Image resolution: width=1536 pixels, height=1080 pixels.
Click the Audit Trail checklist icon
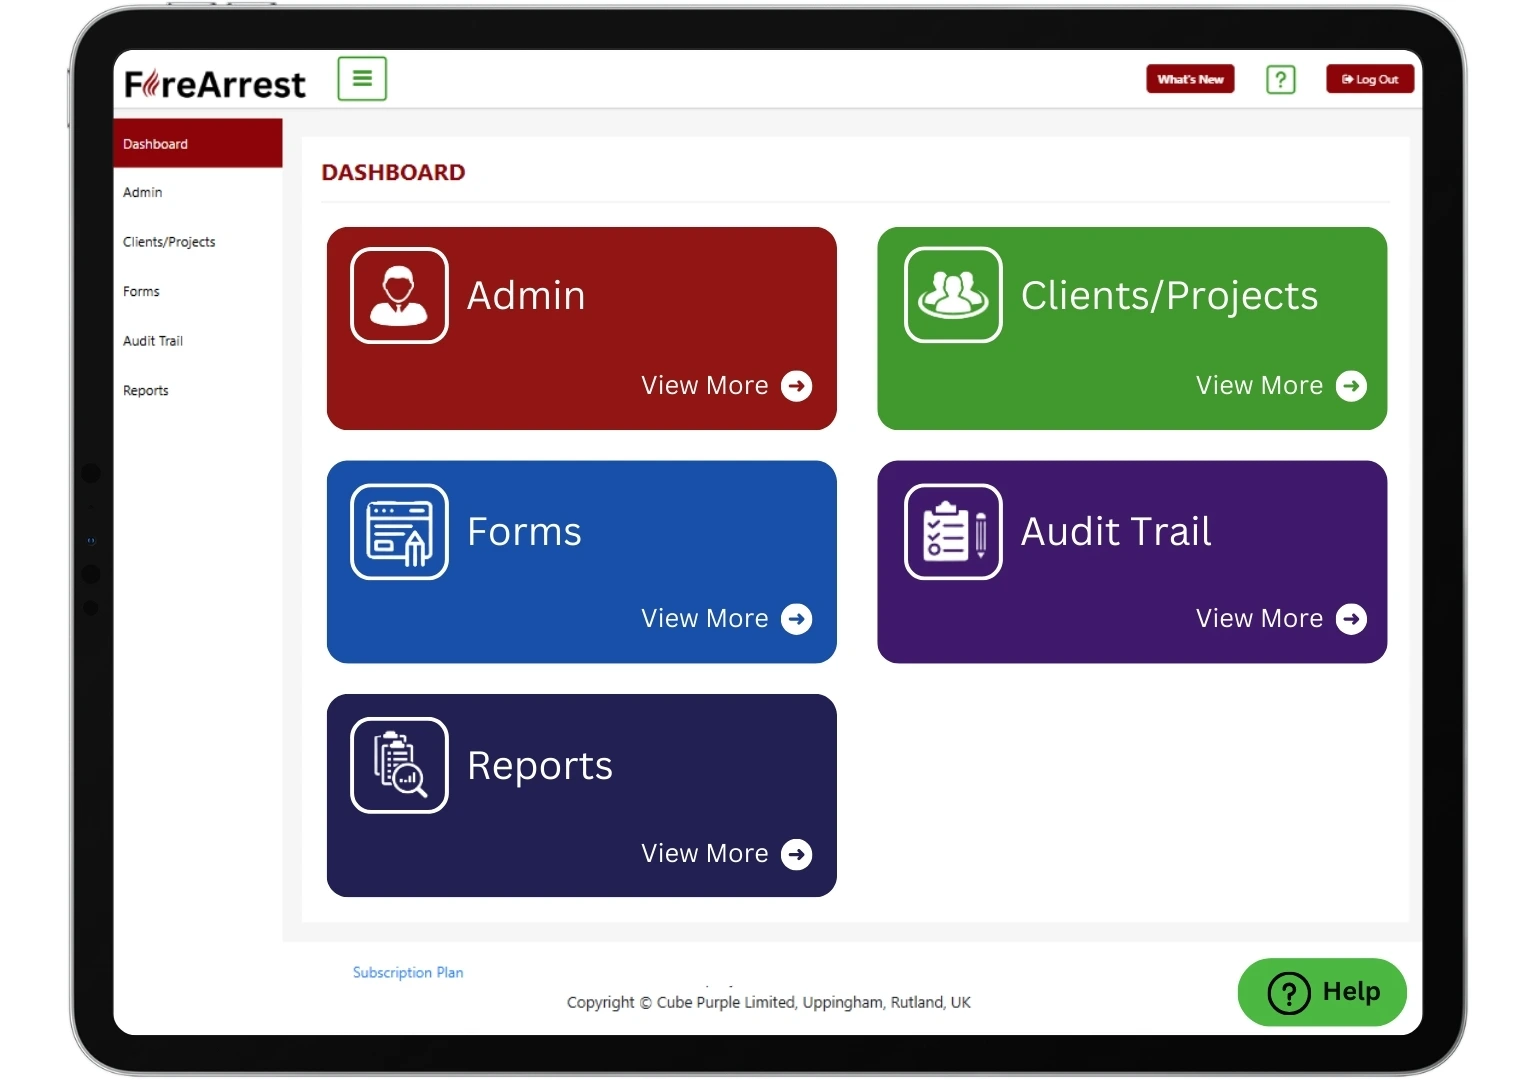click(953, 531)
